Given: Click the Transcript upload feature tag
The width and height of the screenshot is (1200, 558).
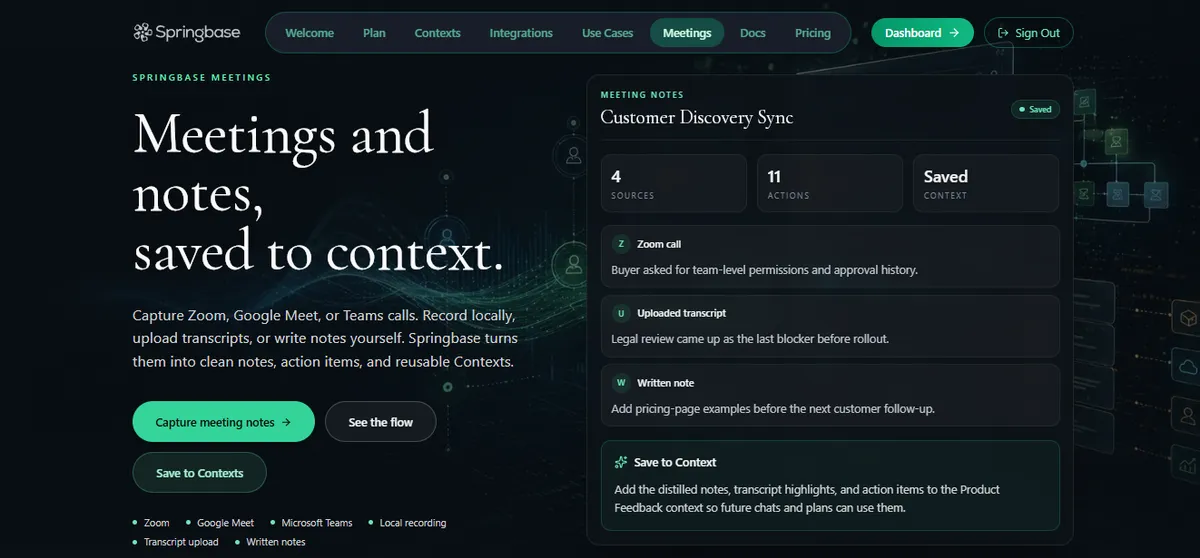Looking at the screenshot, I should point(175,542).
